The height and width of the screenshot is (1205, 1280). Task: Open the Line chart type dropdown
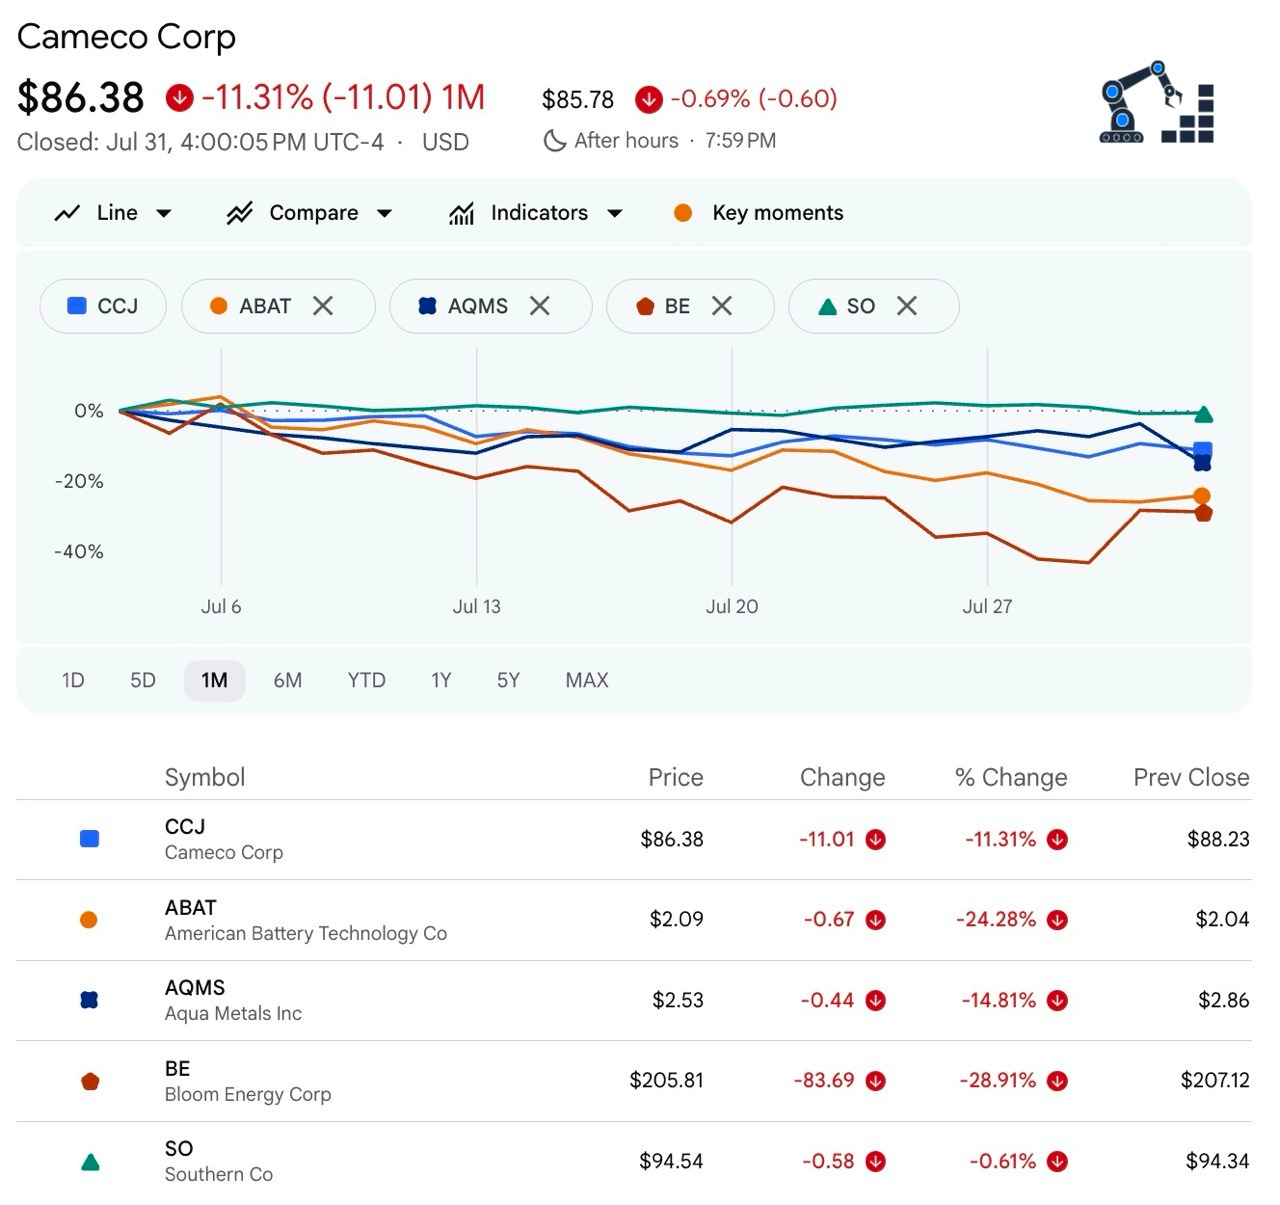point(112,213)
